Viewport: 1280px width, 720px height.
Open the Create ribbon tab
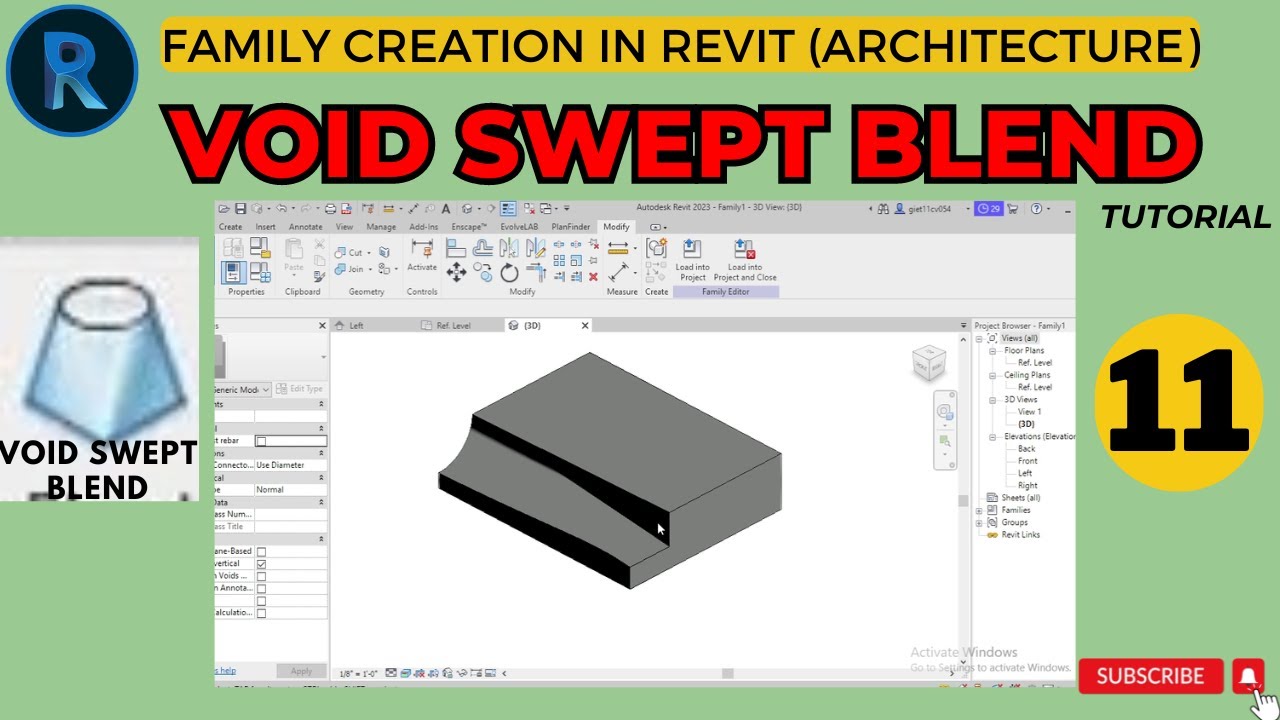coord(230,227)
